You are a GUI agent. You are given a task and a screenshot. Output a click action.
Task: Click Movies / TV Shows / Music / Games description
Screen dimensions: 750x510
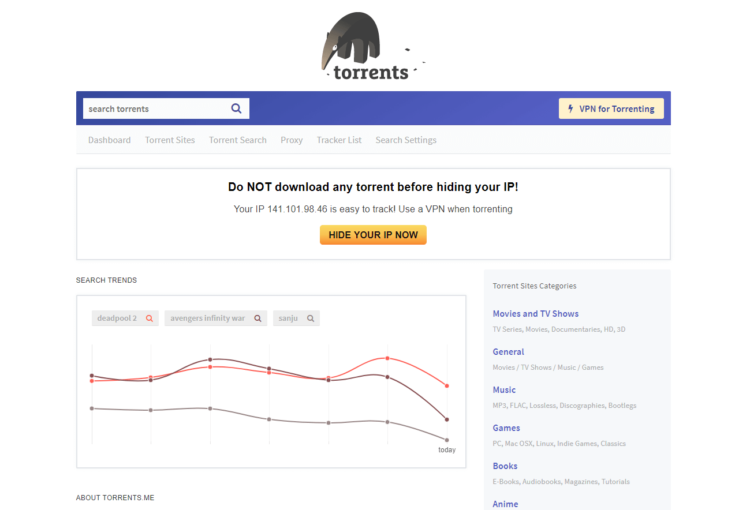(x=548, y=367)
